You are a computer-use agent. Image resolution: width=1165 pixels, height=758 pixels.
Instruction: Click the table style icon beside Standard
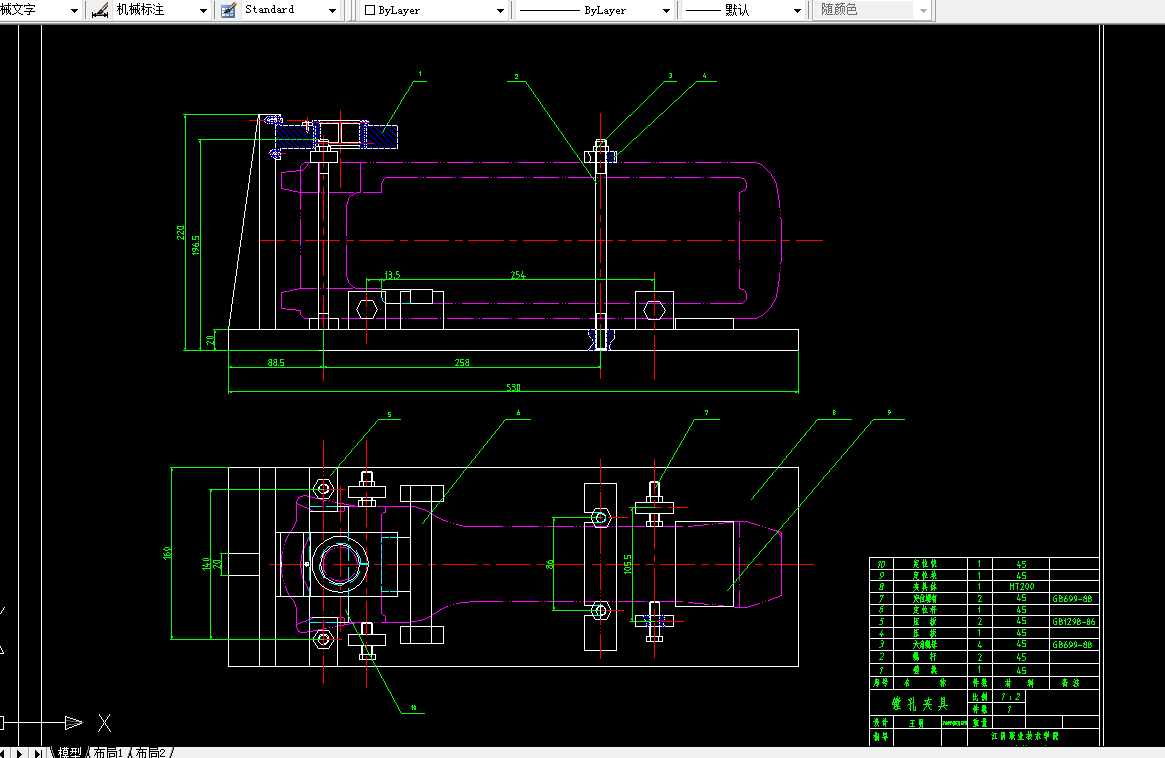point(229,10)
